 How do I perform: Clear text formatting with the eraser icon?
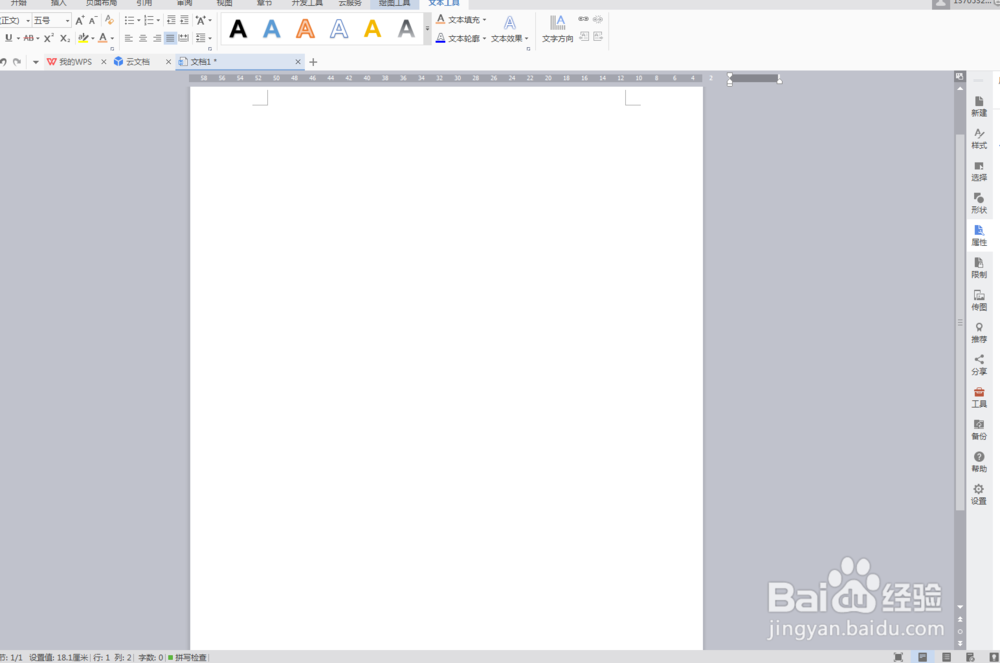[109, 20]
